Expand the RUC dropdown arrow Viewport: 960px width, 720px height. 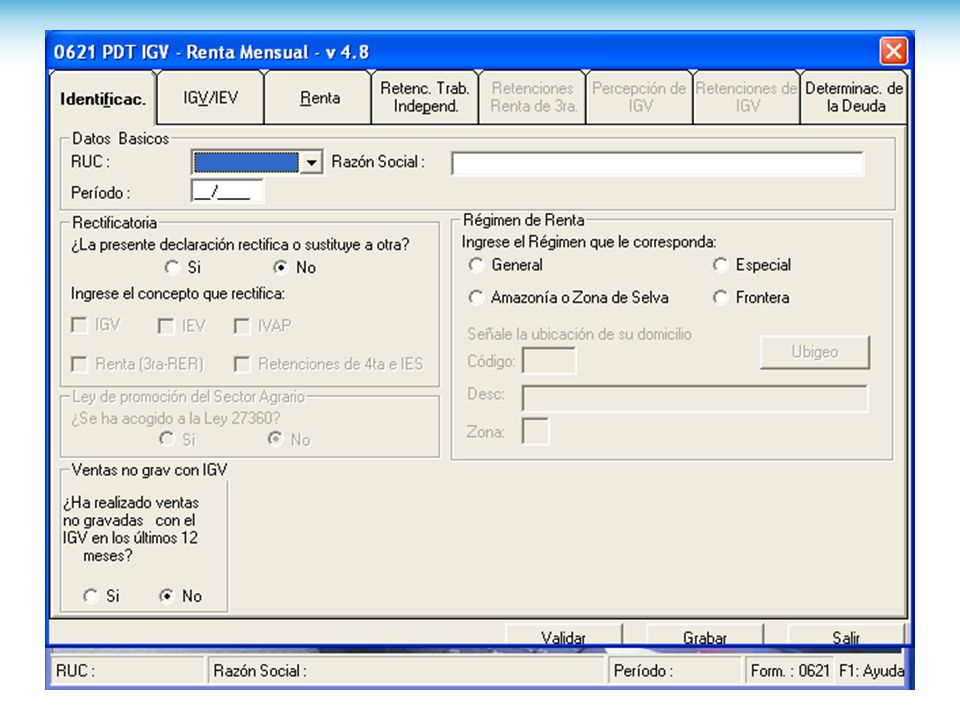click(312, 162)
